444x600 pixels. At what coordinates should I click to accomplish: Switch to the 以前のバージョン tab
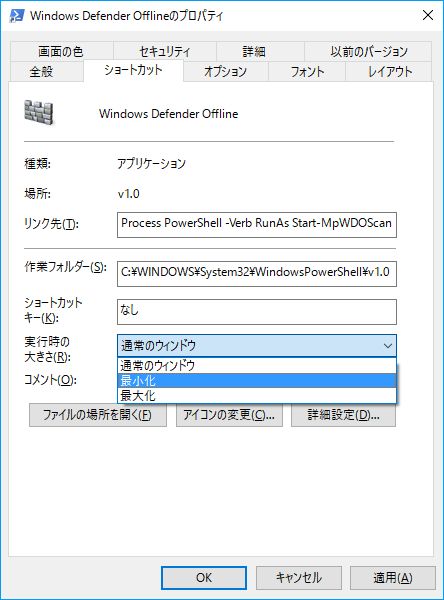pyautogui.click(x=368, y=51)
